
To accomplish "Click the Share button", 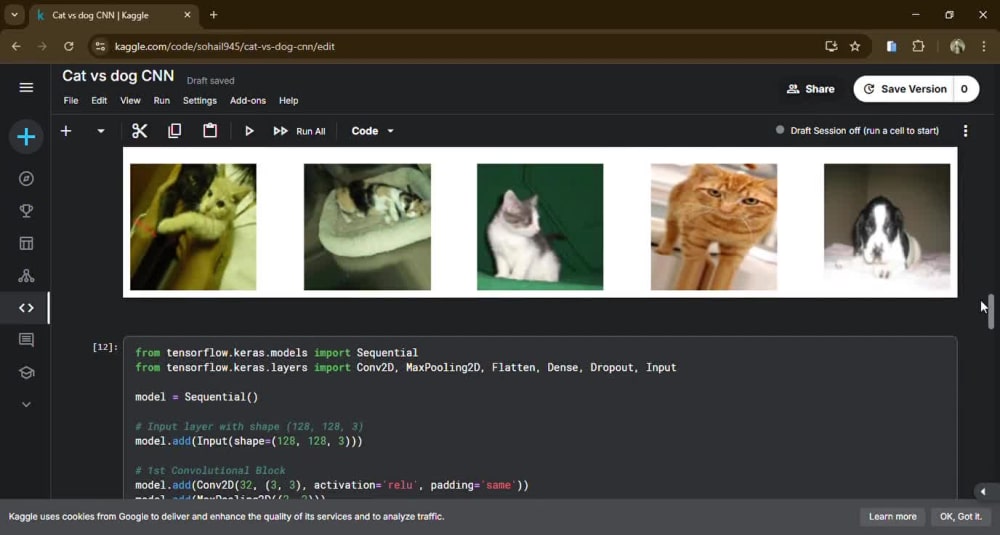I will click(x=811, y=89).
